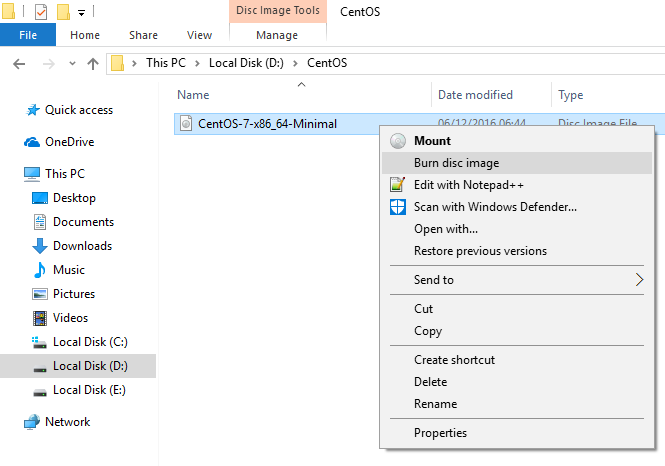Go back with the Back arrow

[x=19, y=64]
